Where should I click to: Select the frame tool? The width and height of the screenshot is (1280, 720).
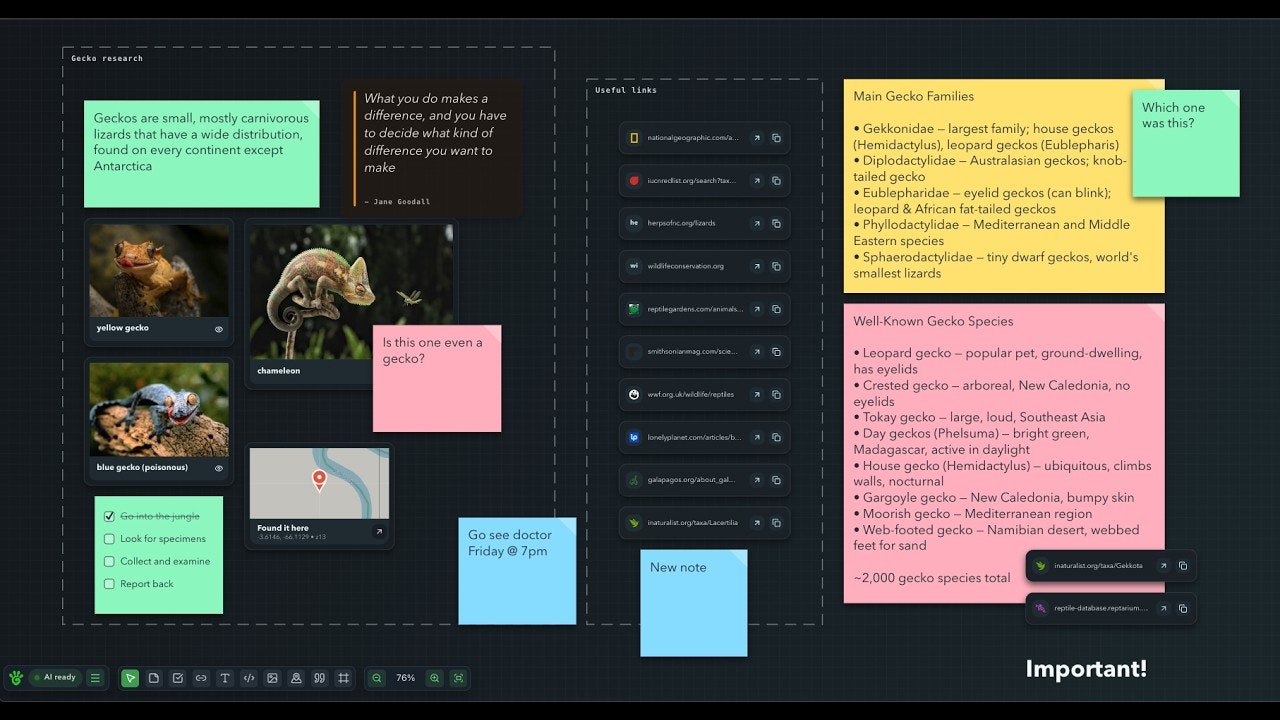pos(343,678)
